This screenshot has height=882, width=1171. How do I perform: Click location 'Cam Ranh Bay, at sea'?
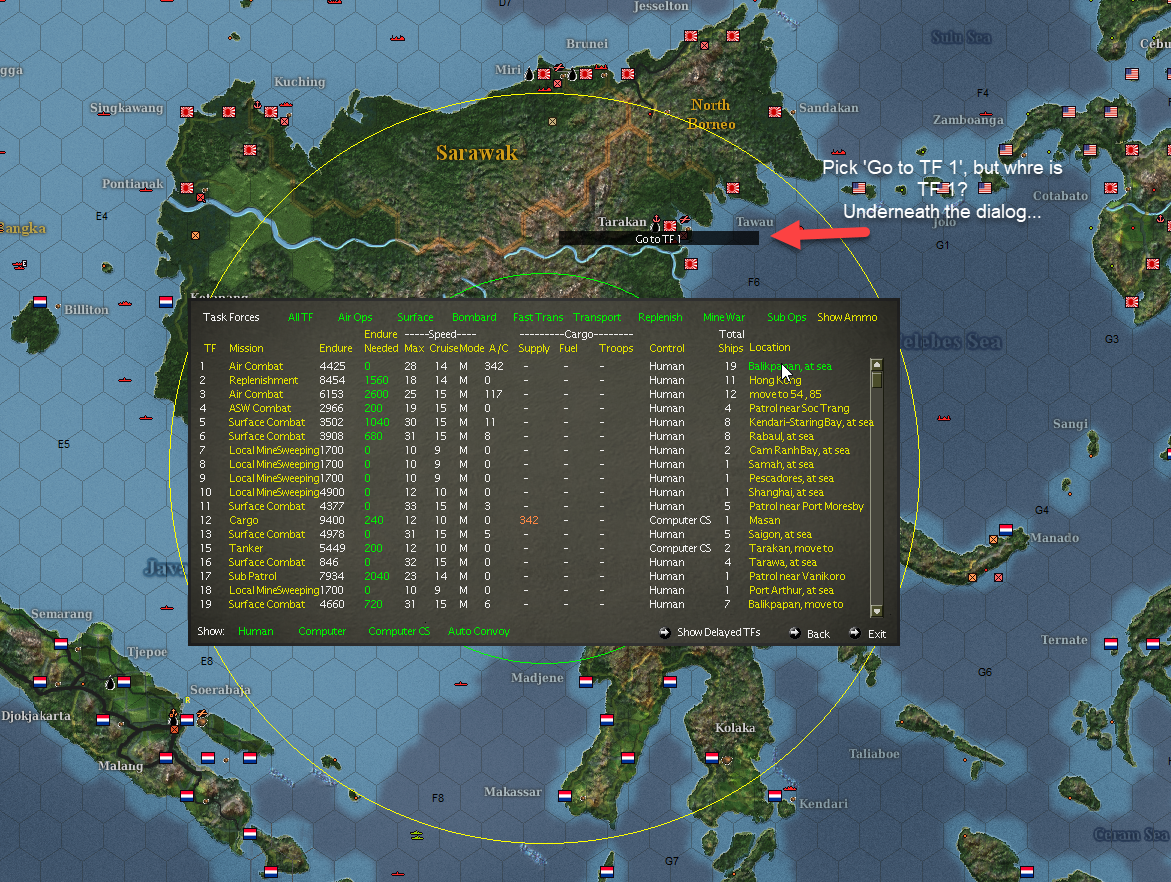tap(799, 450)
